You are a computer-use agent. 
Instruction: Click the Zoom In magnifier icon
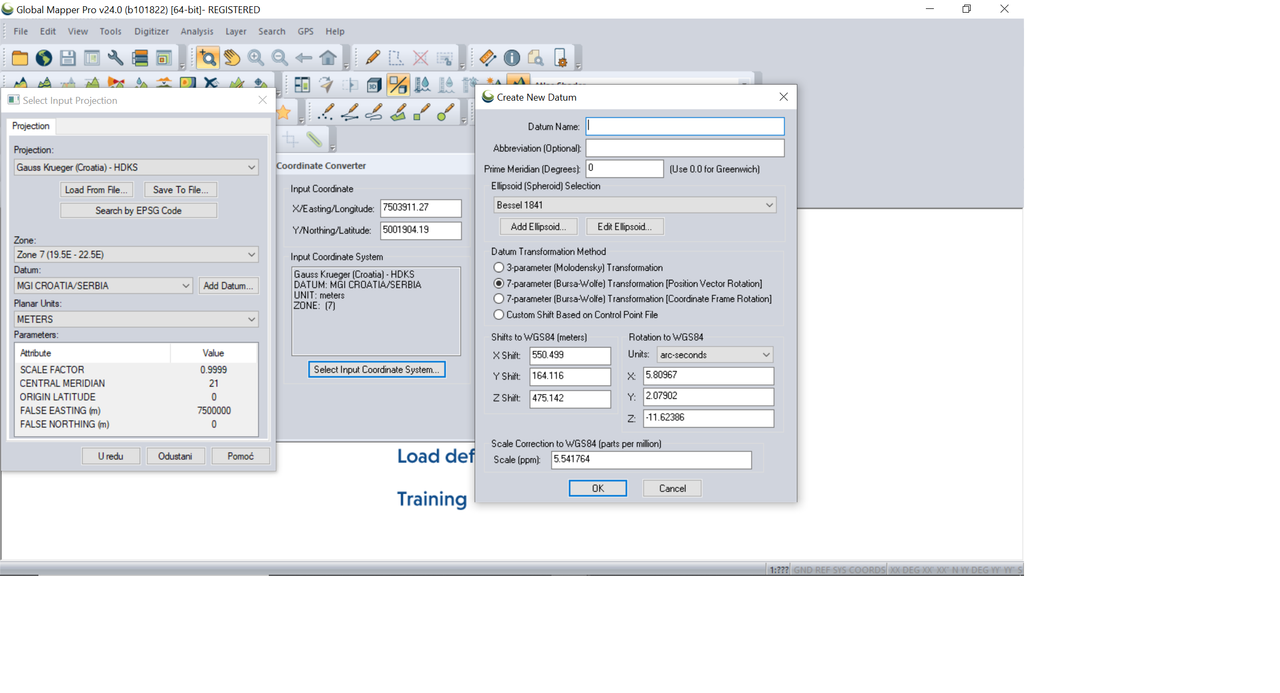click(x=255, y=58)
